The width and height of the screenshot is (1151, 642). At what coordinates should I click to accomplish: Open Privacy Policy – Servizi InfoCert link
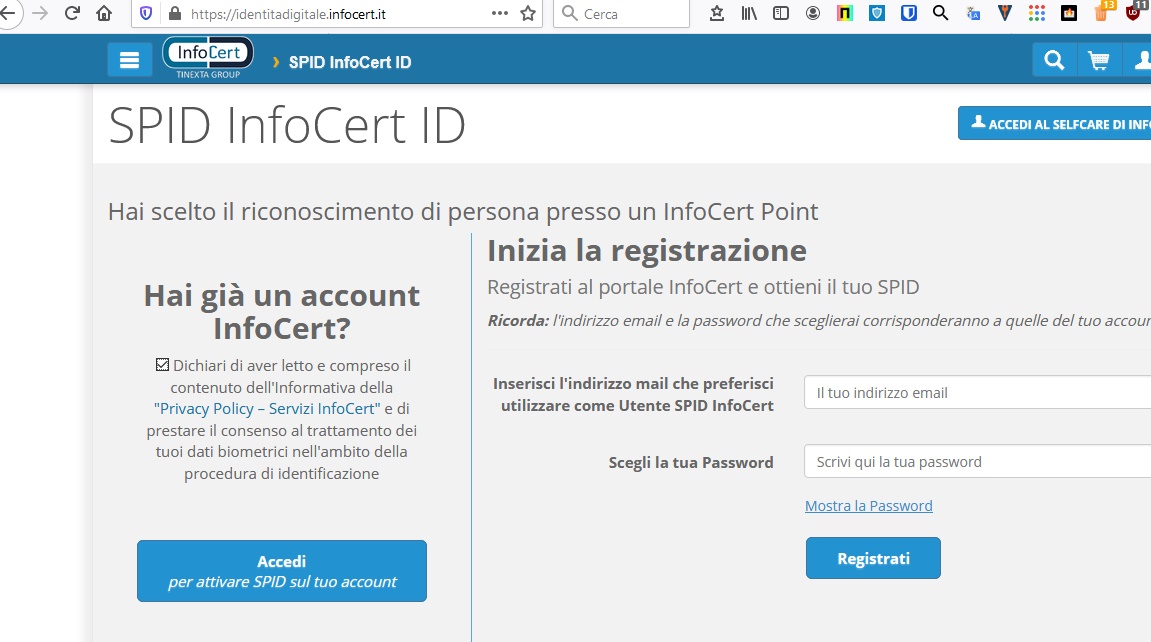[x=267, y=409]
